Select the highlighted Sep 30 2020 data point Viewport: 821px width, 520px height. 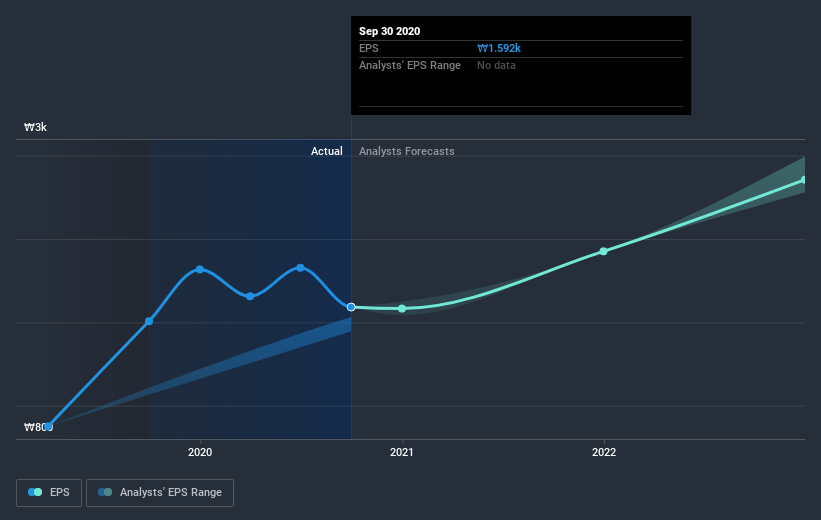351,307
